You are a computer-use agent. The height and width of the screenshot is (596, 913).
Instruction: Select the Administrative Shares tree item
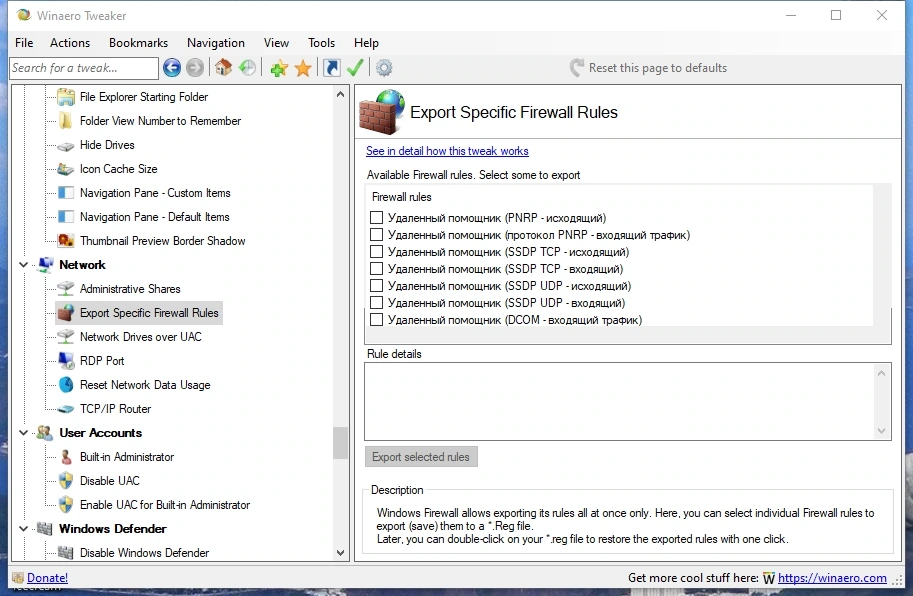coord(130,289)
